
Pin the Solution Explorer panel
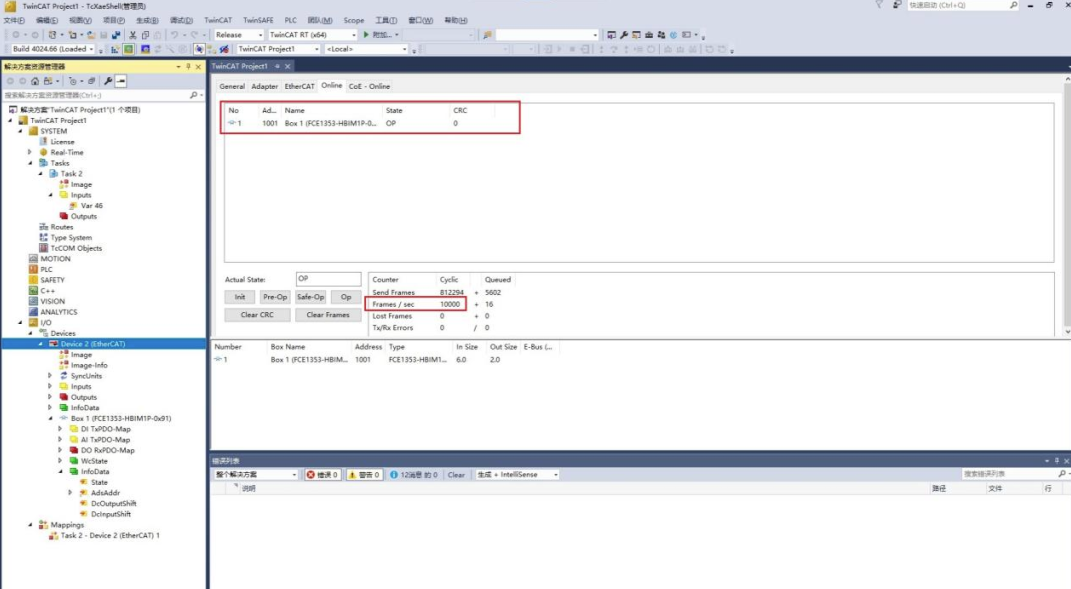point(189,66)
